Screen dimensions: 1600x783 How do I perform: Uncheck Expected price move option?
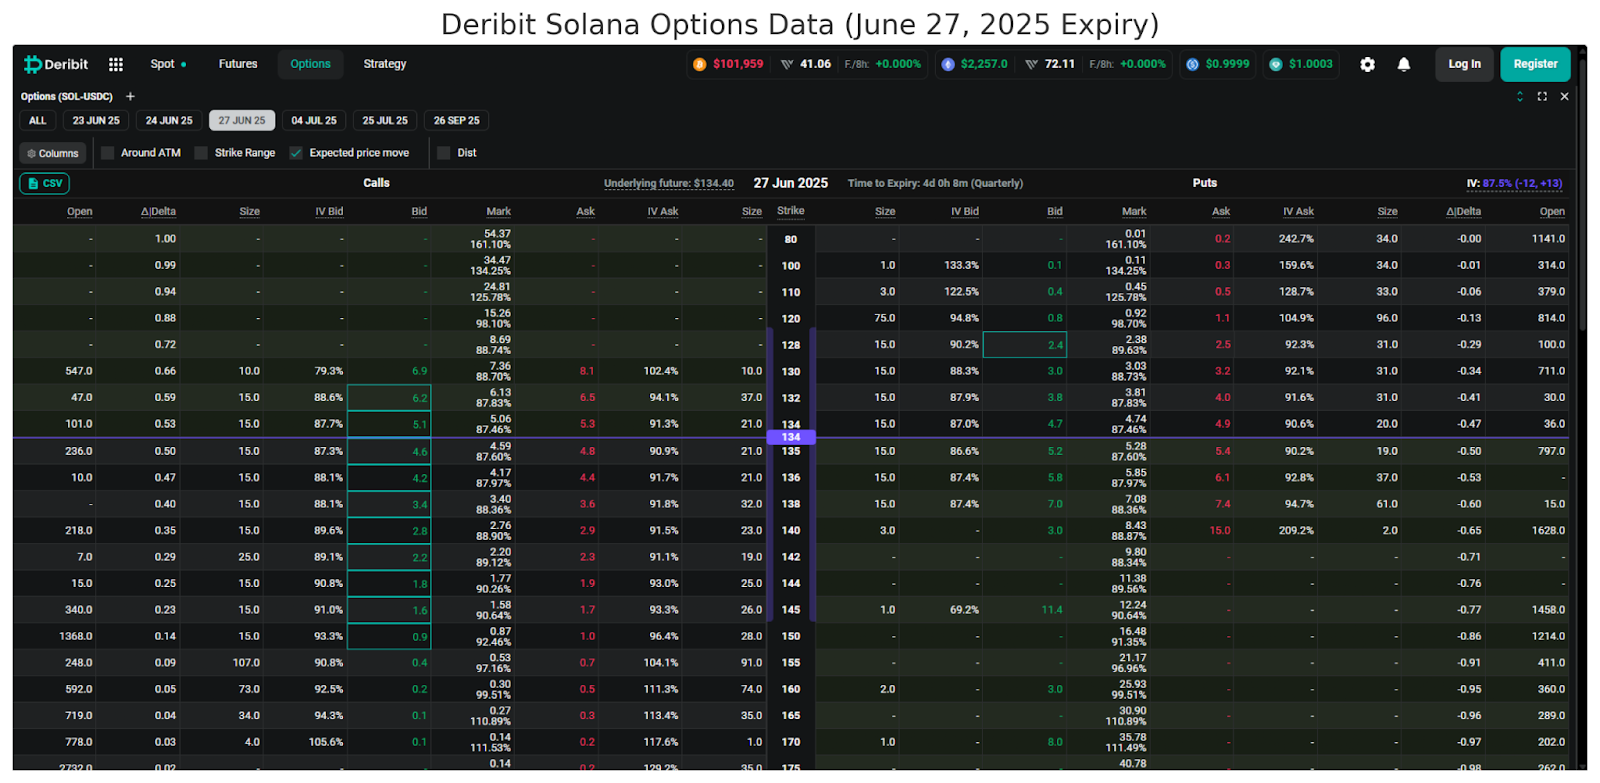(x=296, y=153)
